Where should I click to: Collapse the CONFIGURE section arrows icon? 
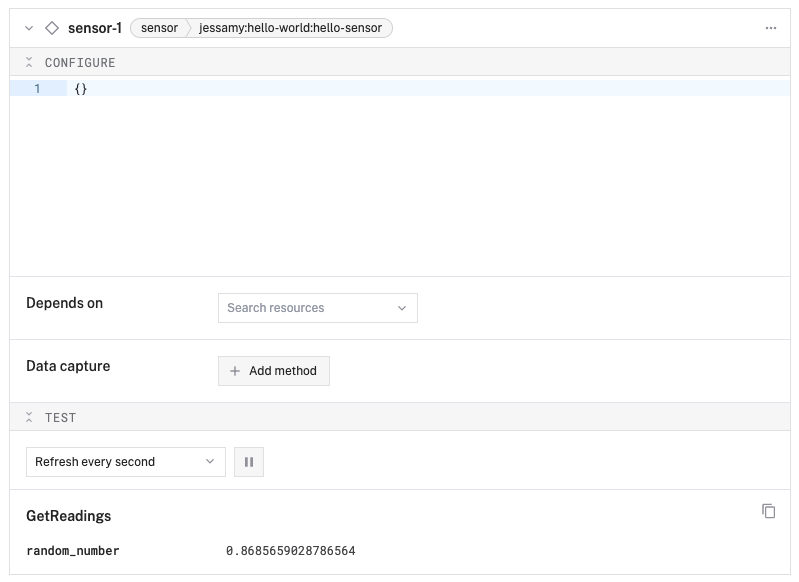[29, 63]
